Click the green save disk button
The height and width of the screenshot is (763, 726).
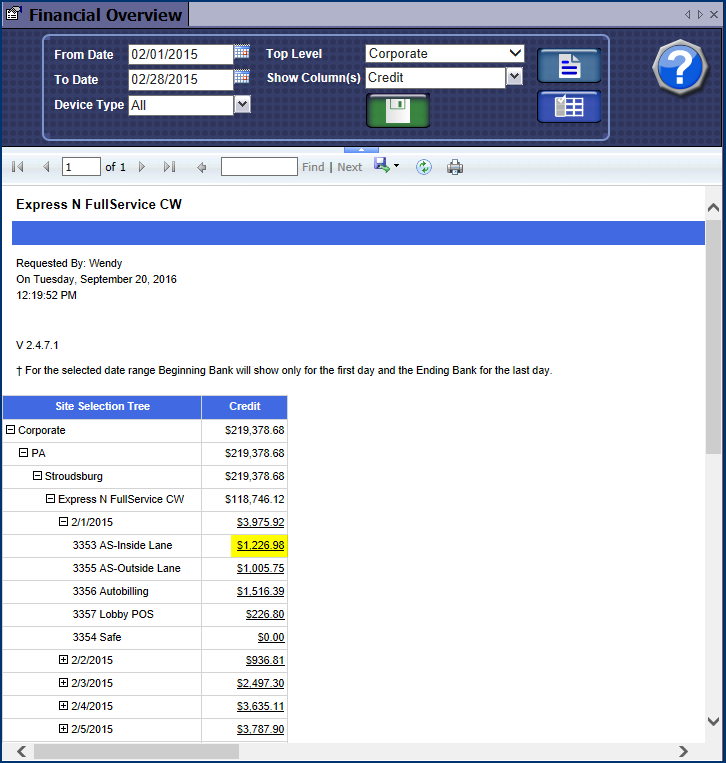(397, 110)
